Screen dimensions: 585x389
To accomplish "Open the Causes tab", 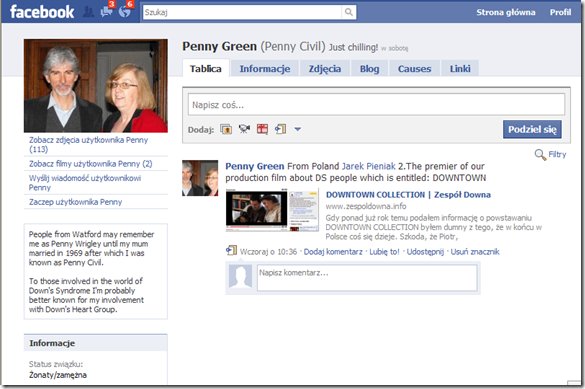I will point(414,69).
